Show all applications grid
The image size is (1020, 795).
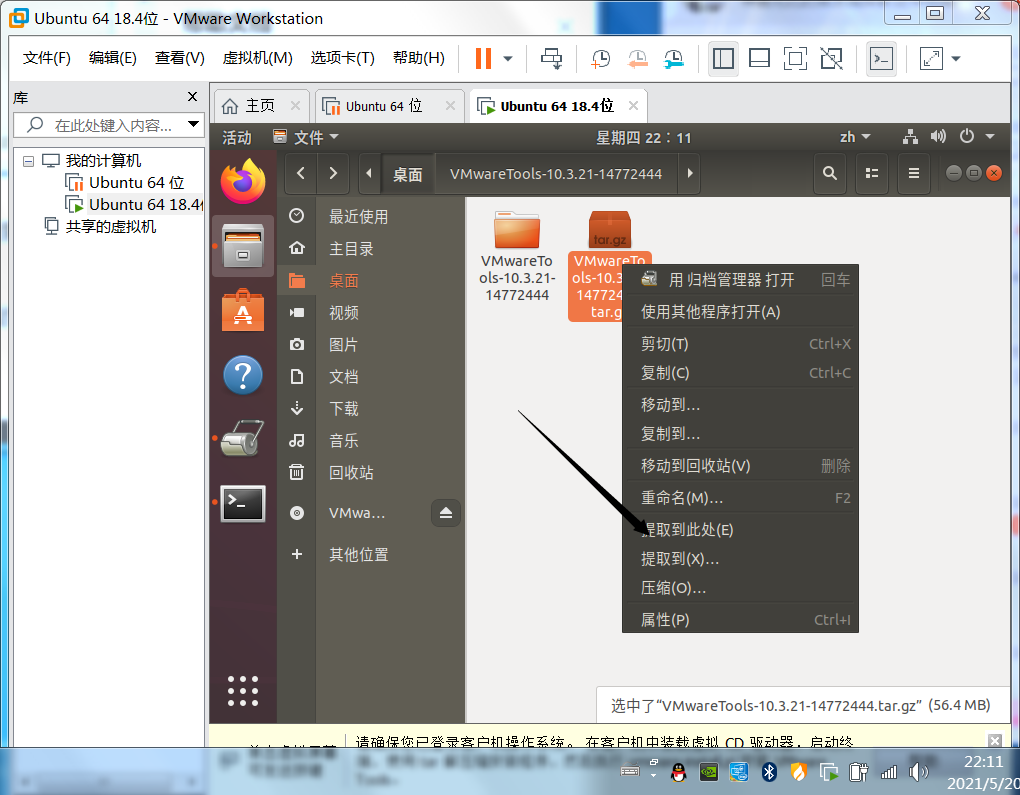(243, 691)
